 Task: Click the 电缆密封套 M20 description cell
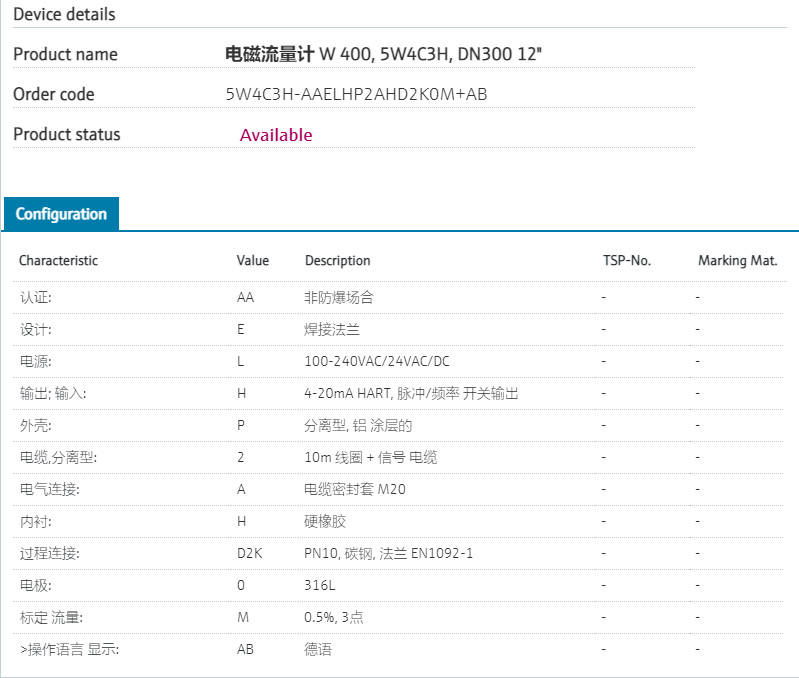354,490
